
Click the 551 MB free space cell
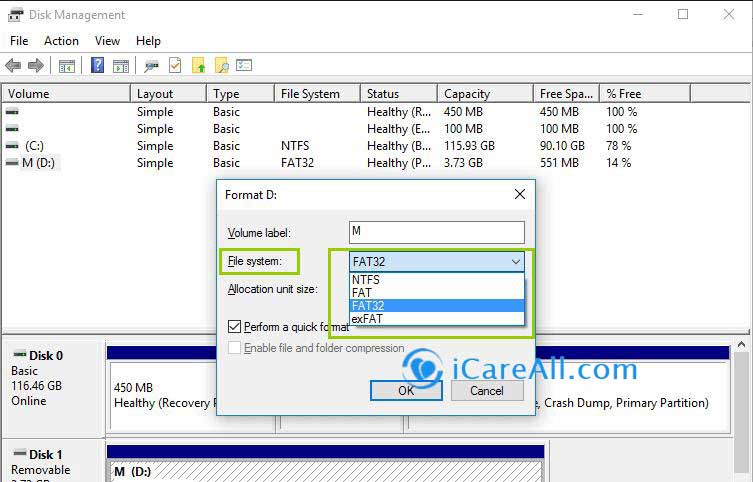[559, 163]
